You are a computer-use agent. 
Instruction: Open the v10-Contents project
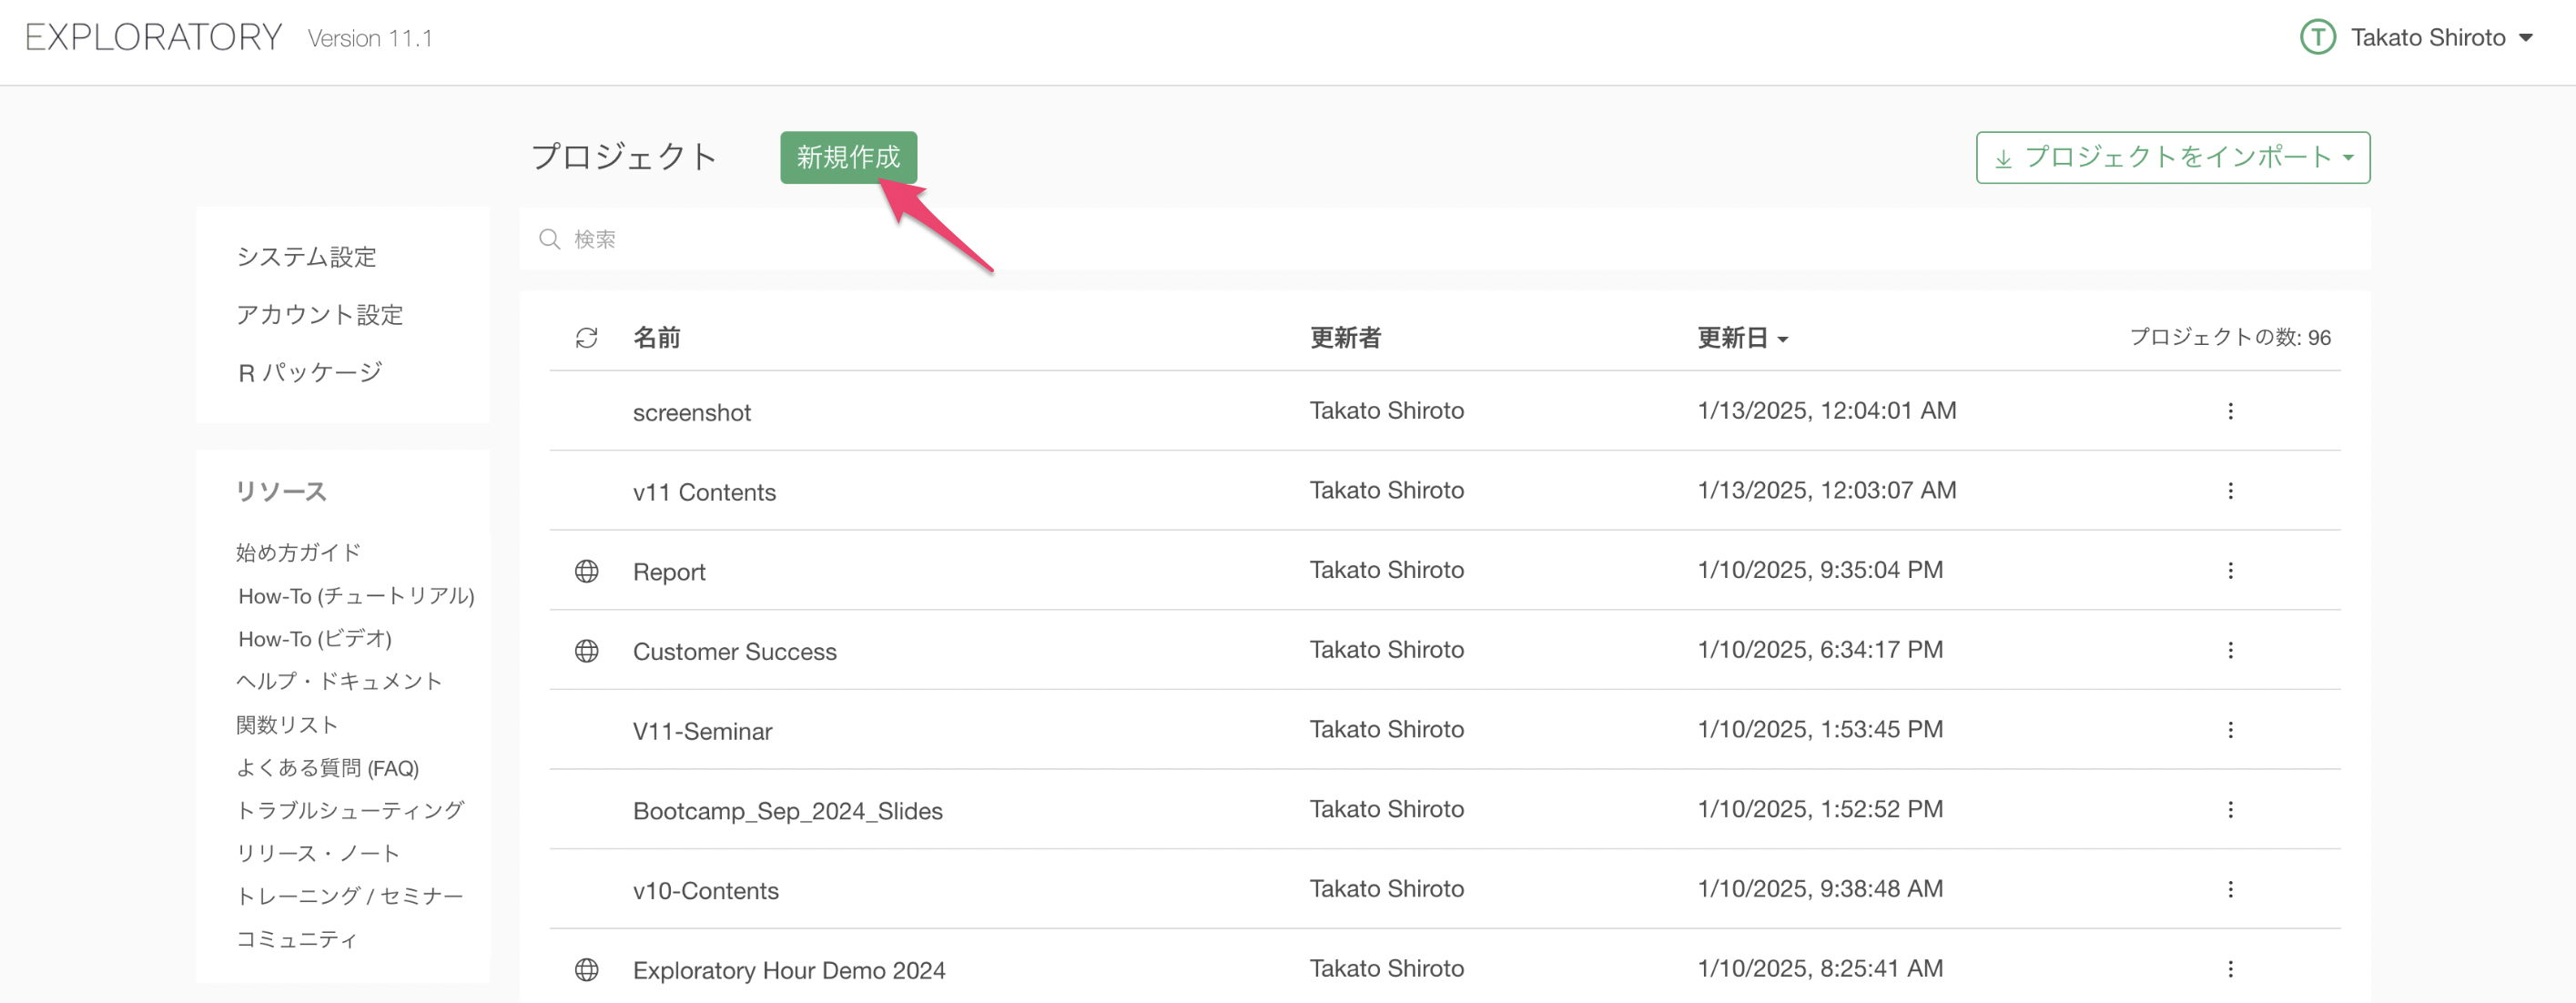click(706, 891)
